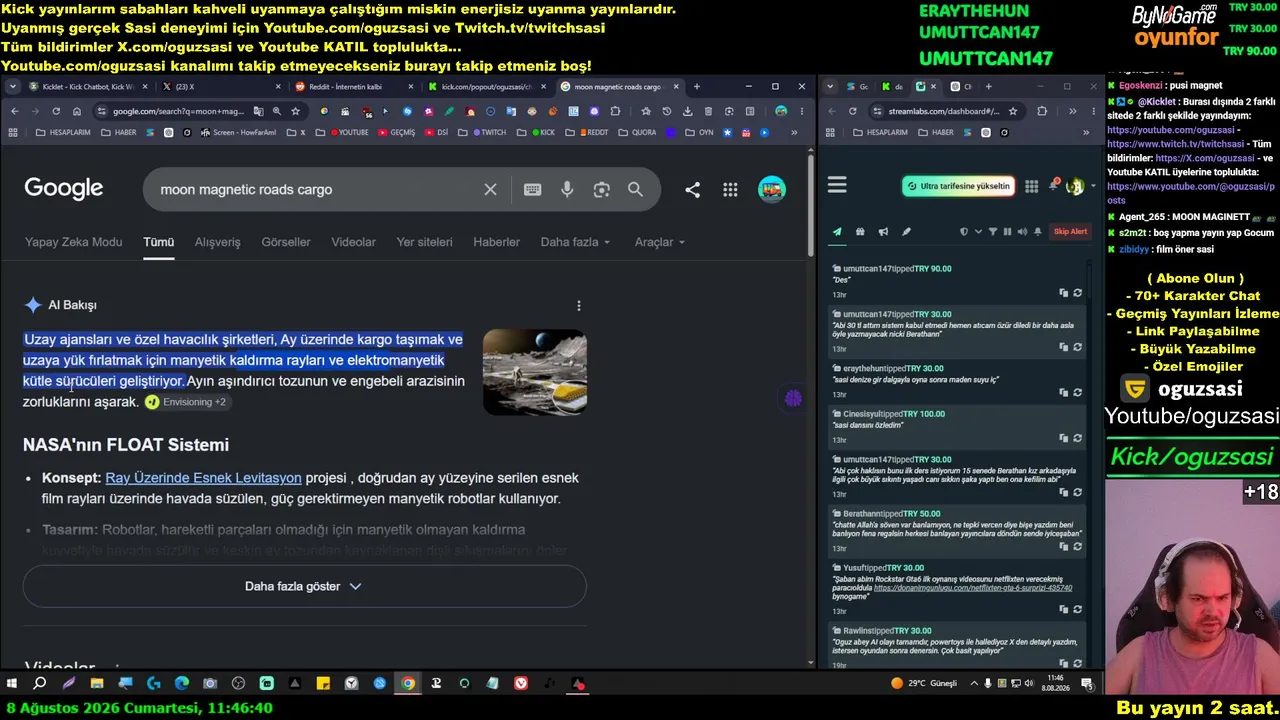The height and width of the screenshot is (720, 1280).
Task: Click the Skip Alert button
Action: pyautogui.click(x=1070, y=232)
